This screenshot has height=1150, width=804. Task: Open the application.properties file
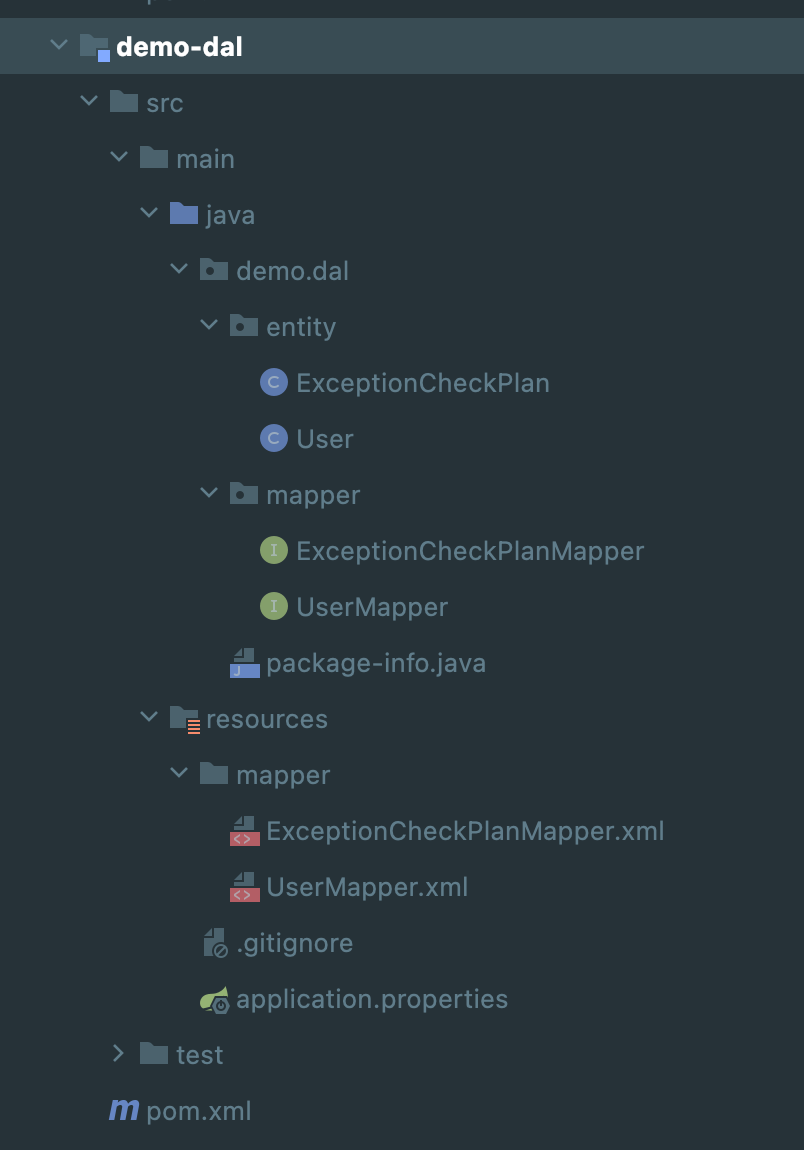tap(370, 998)
